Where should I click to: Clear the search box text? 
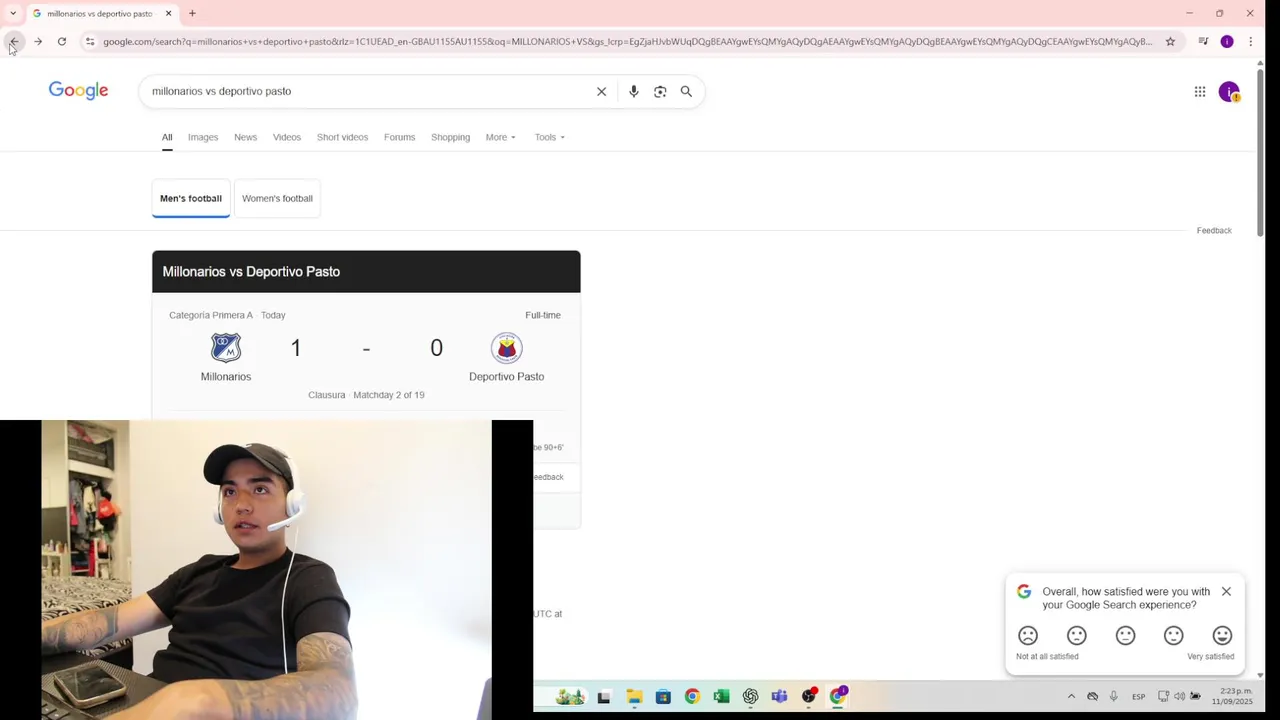tap(602, 91)
